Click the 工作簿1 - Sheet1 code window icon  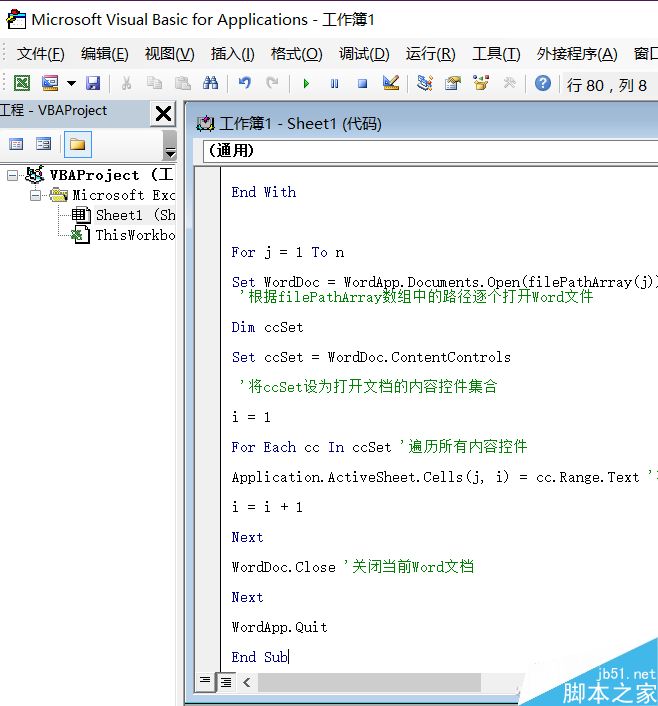point(205,123)
